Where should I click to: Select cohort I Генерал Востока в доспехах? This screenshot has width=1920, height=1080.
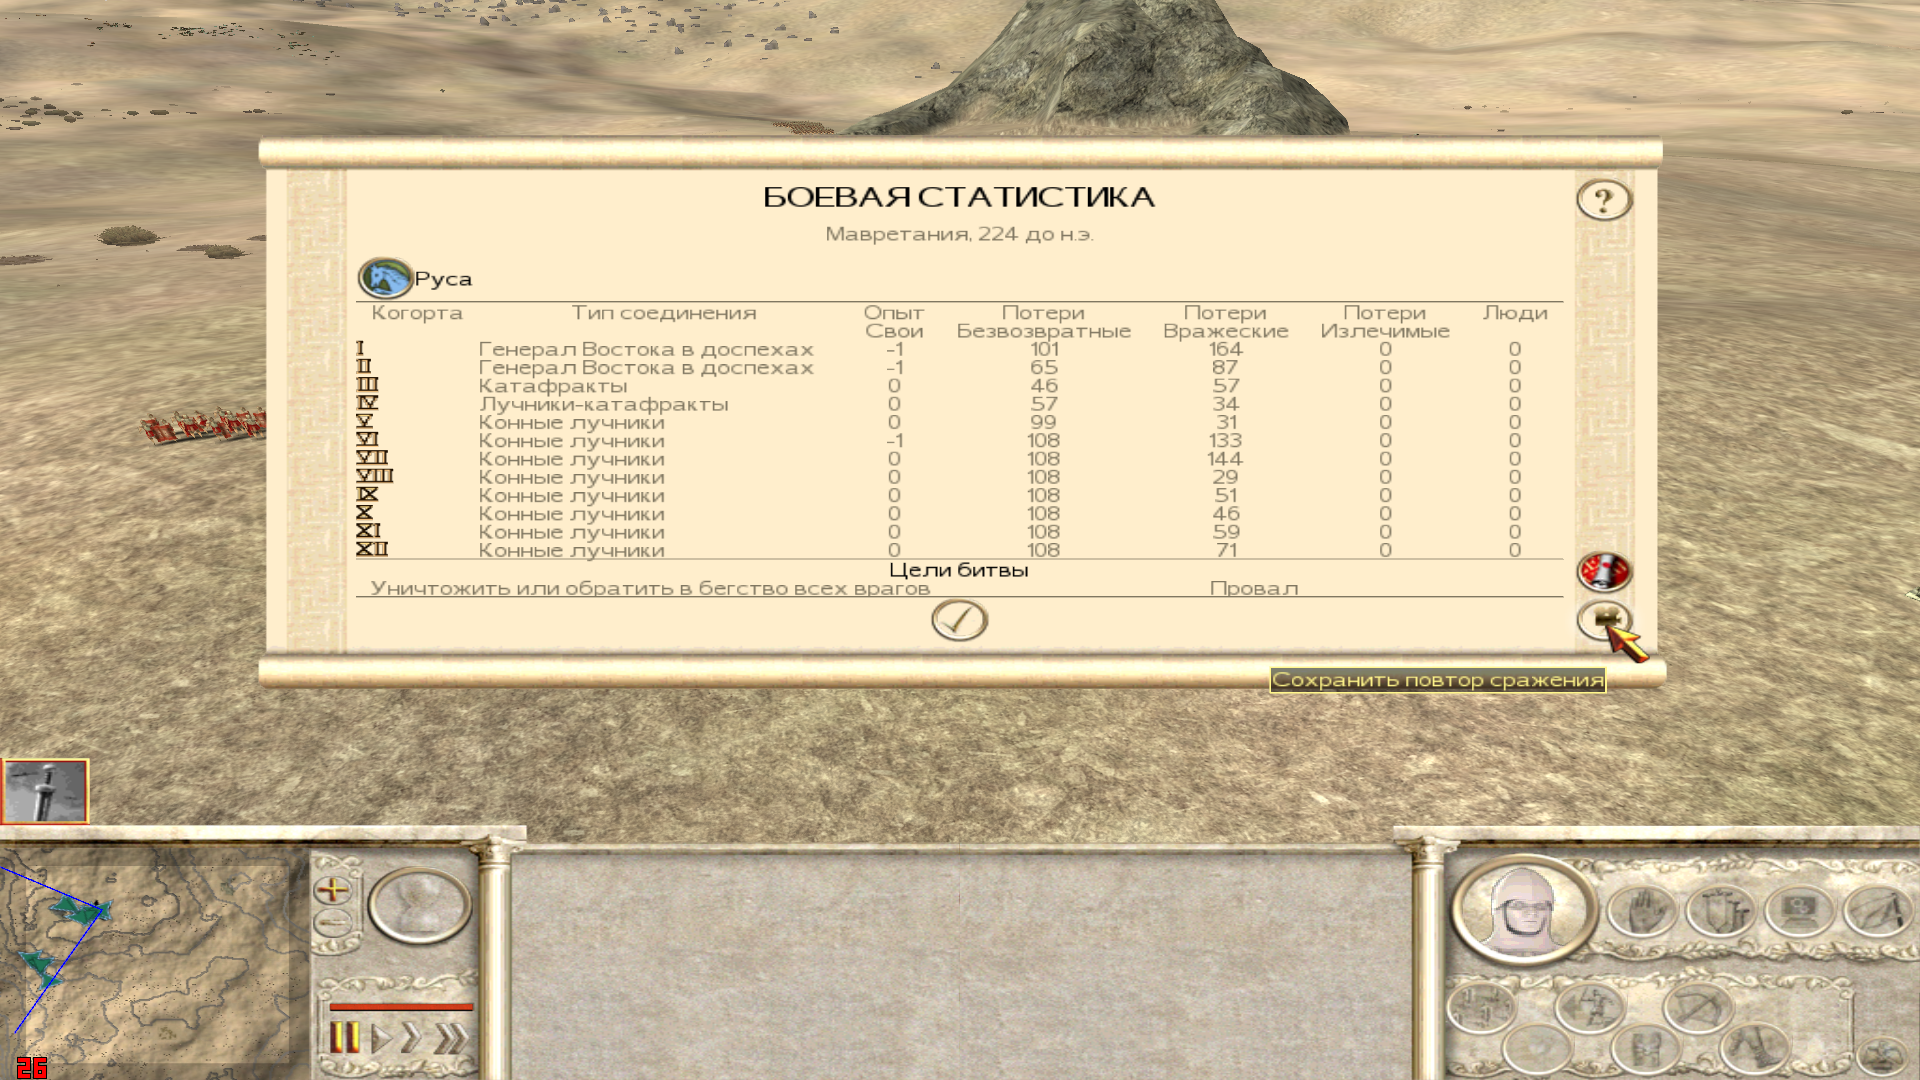click(959, 349)
